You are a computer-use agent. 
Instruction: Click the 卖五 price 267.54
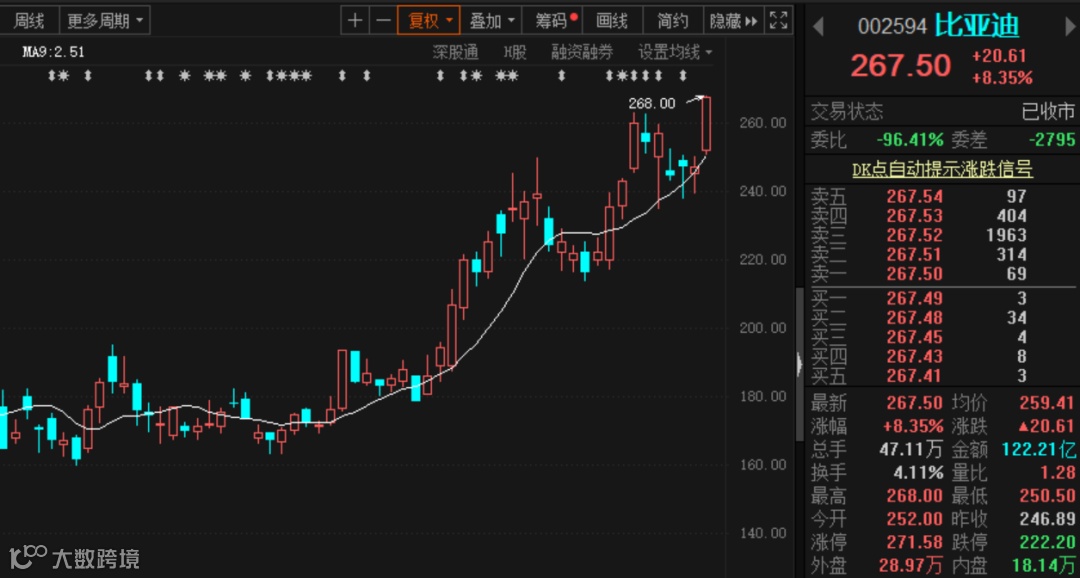pyautogui.click(x=915, y=197)
